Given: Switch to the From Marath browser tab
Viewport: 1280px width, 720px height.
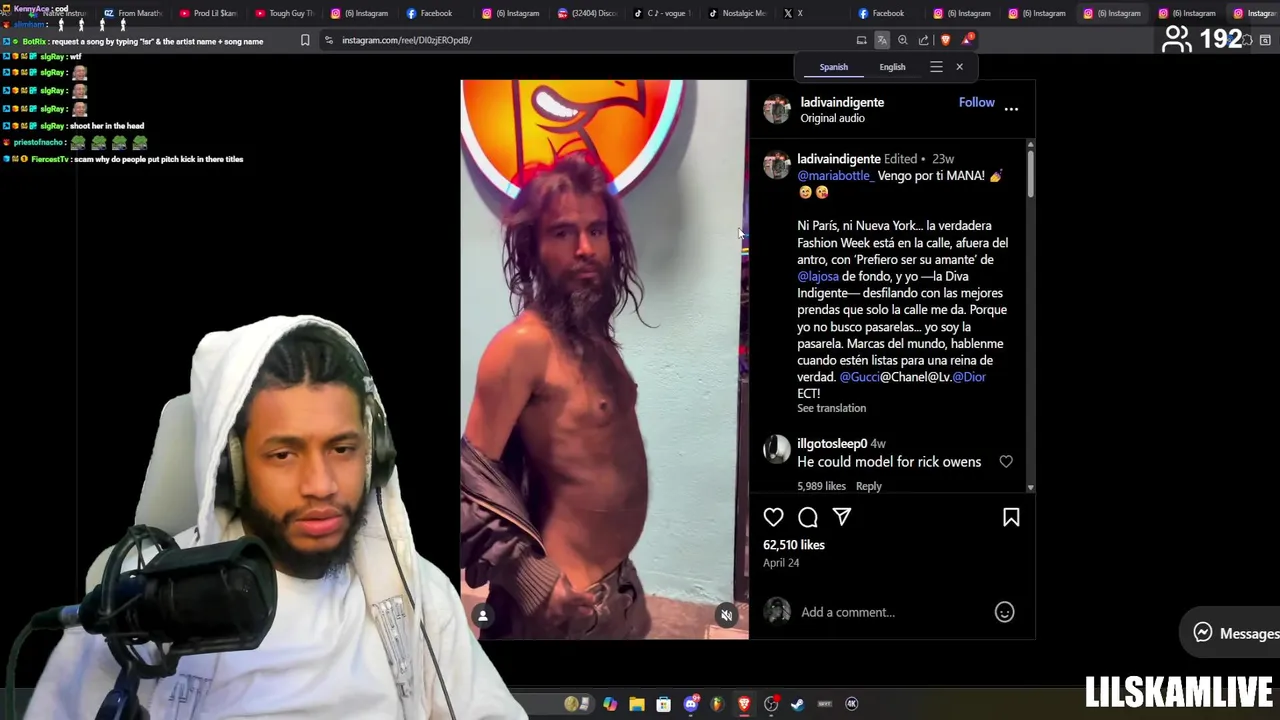Looking at the screenshot, I should pos(133,13).
